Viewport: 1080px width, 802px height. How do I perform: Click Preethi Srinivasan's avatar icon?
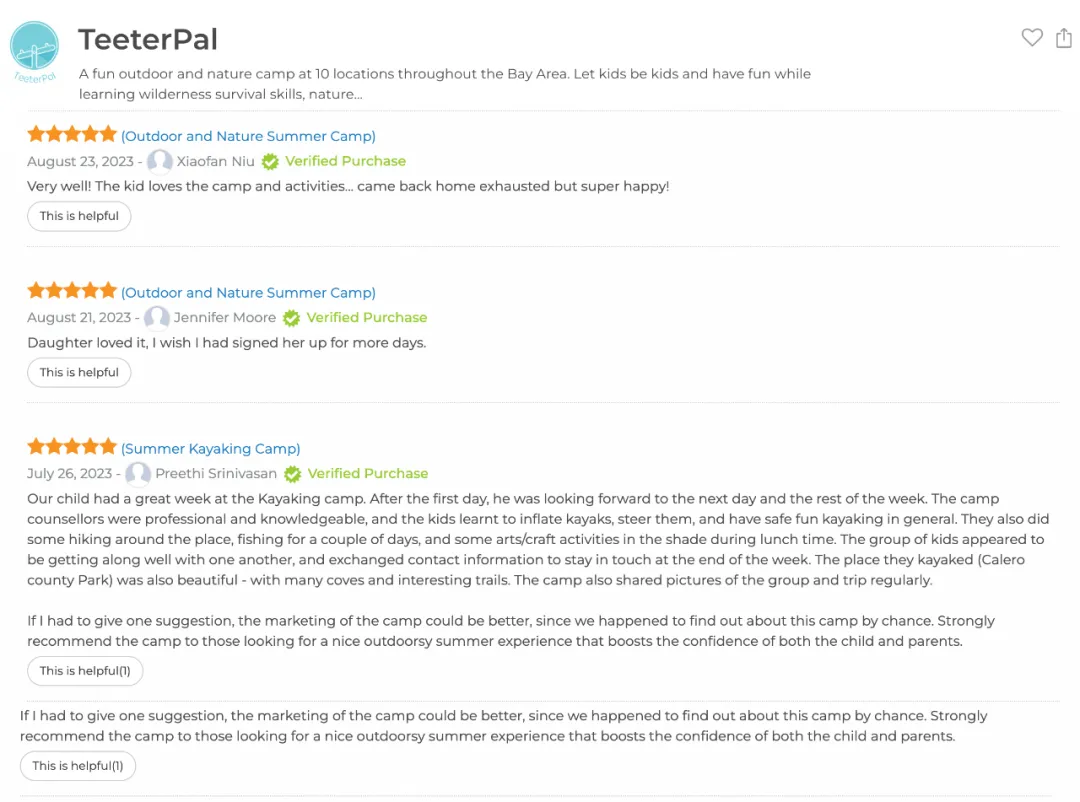[138, 473]
